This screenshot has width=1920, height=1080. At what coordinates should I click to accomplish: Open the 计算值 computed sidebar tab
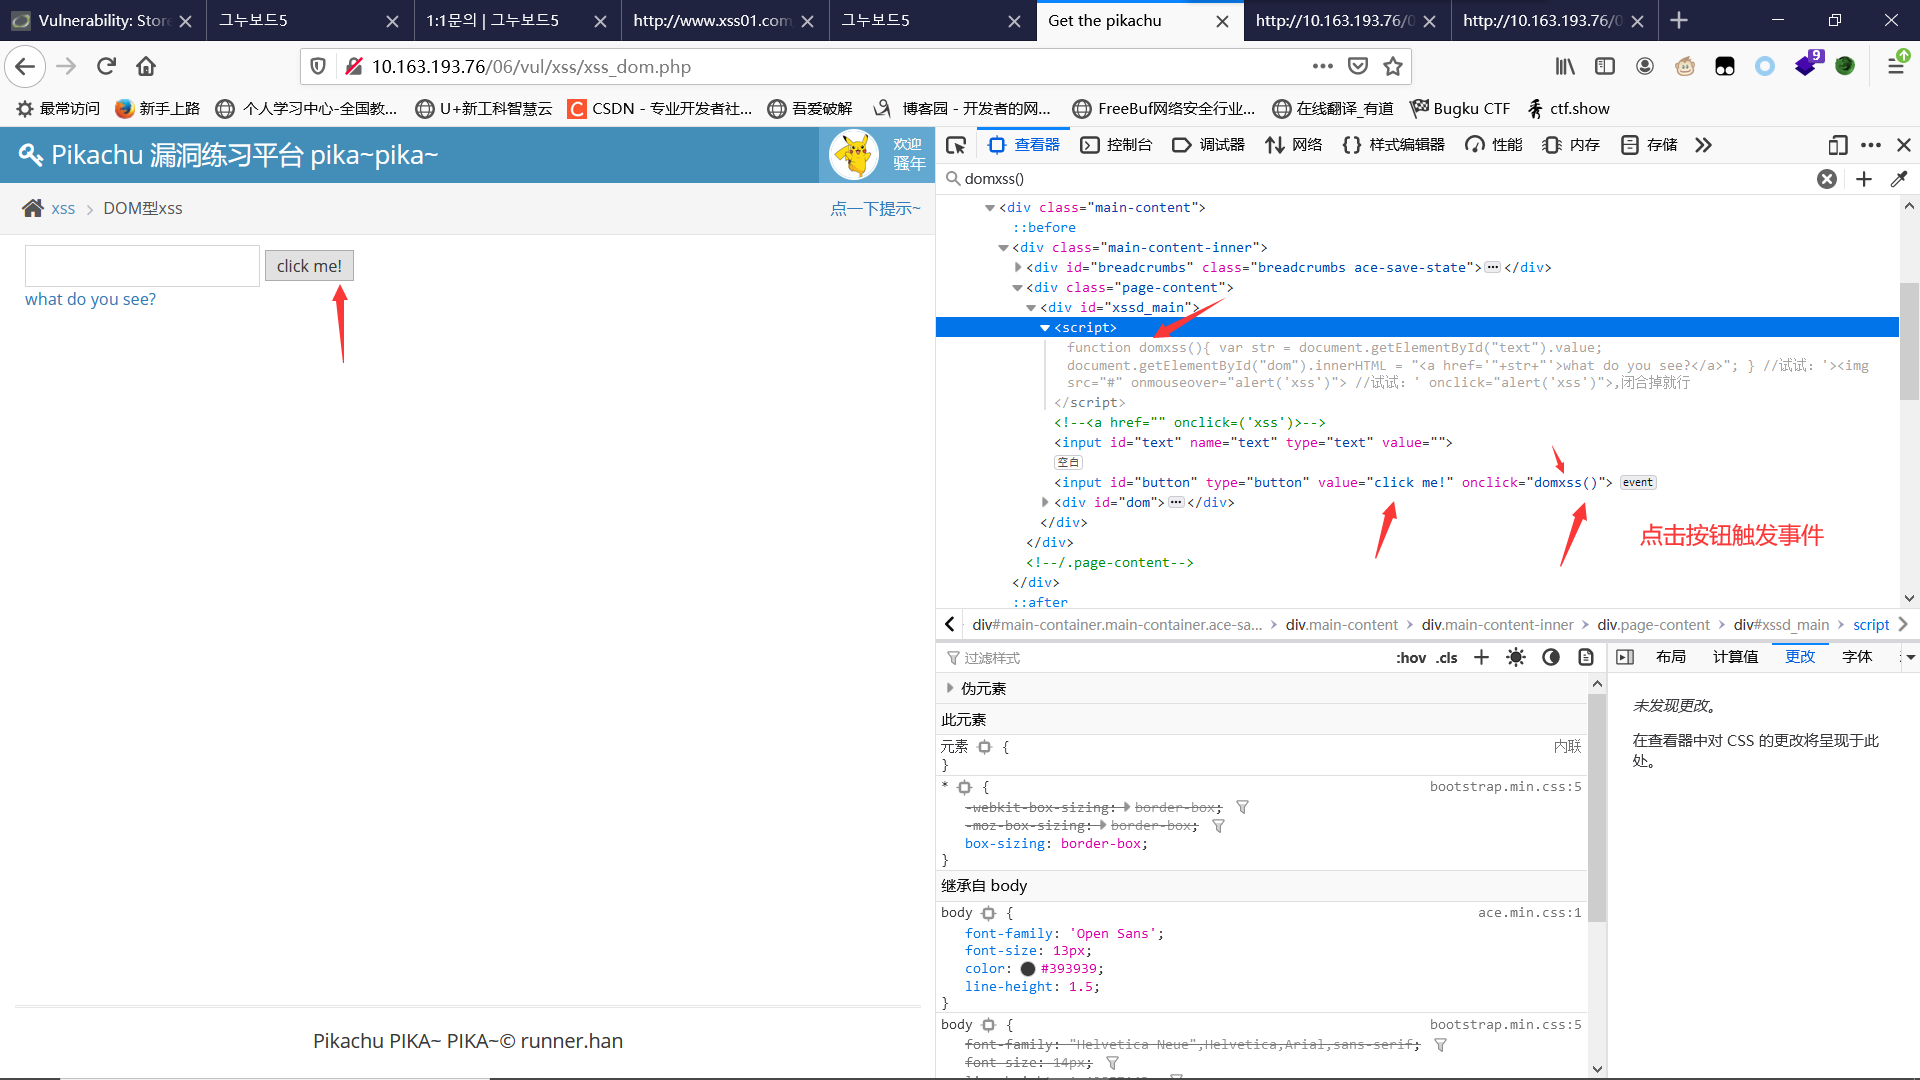coord(1735,657)
